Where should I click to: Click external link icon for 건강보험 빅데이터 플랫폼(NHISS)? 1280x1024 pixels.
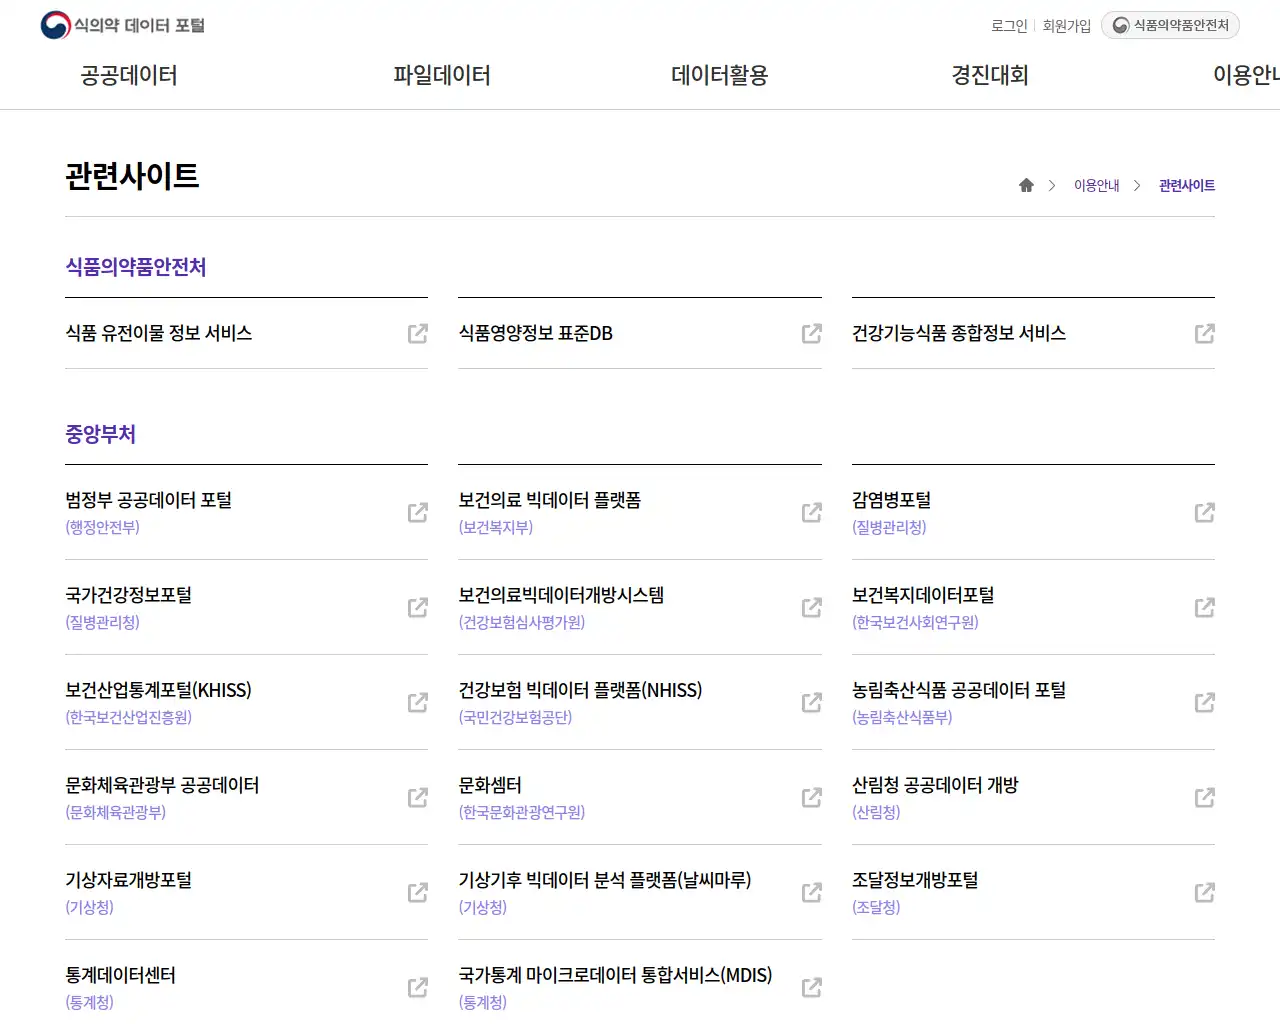coord(812,702)
